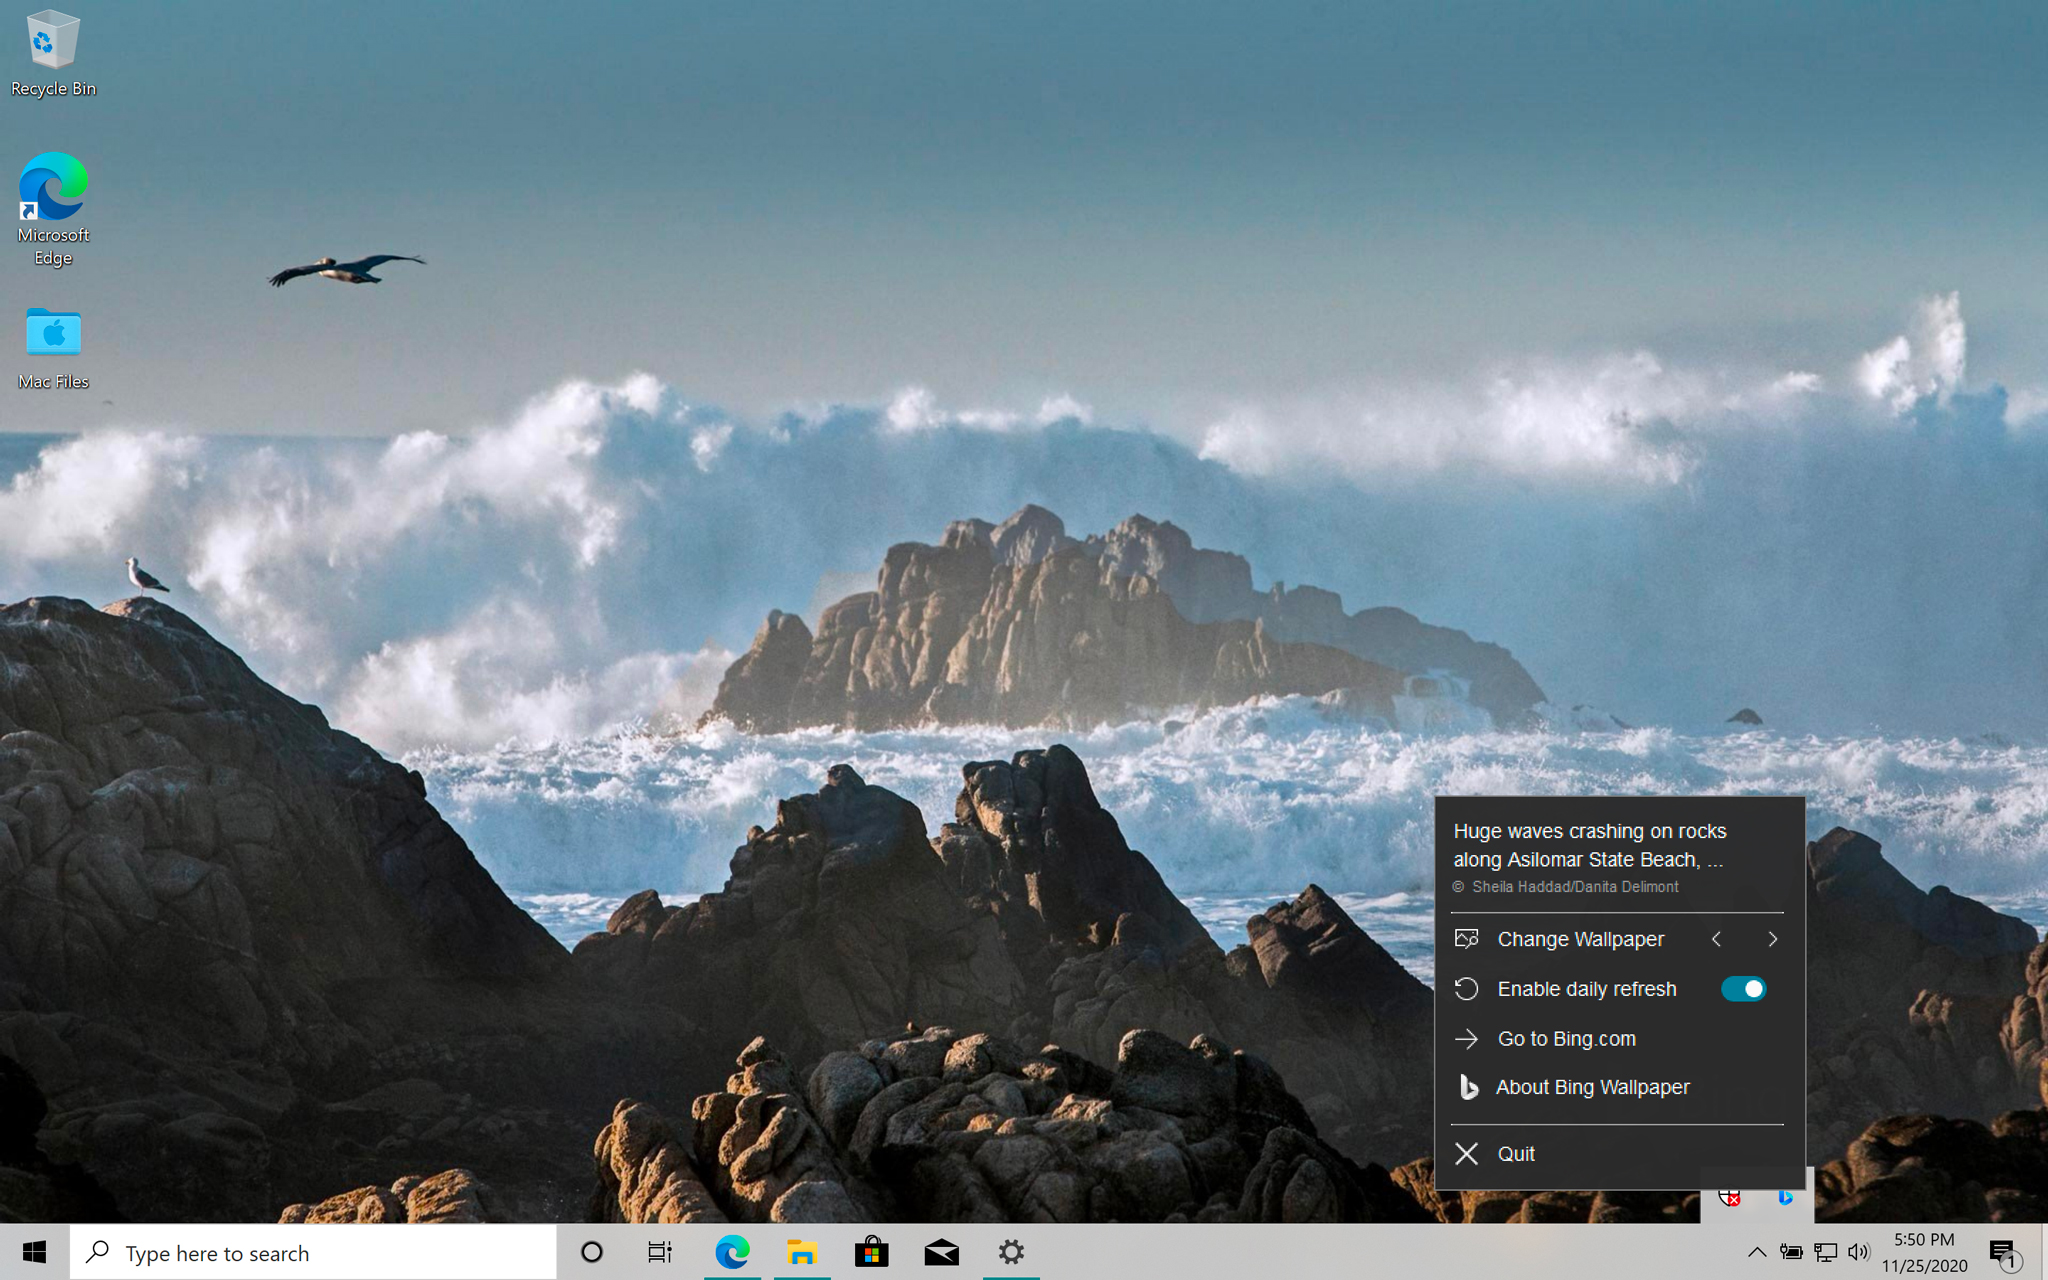Viewport: 2048px width, 1280px height.
Task: Navigate to previous wallpaper using left arrow
Action: 1716,939
